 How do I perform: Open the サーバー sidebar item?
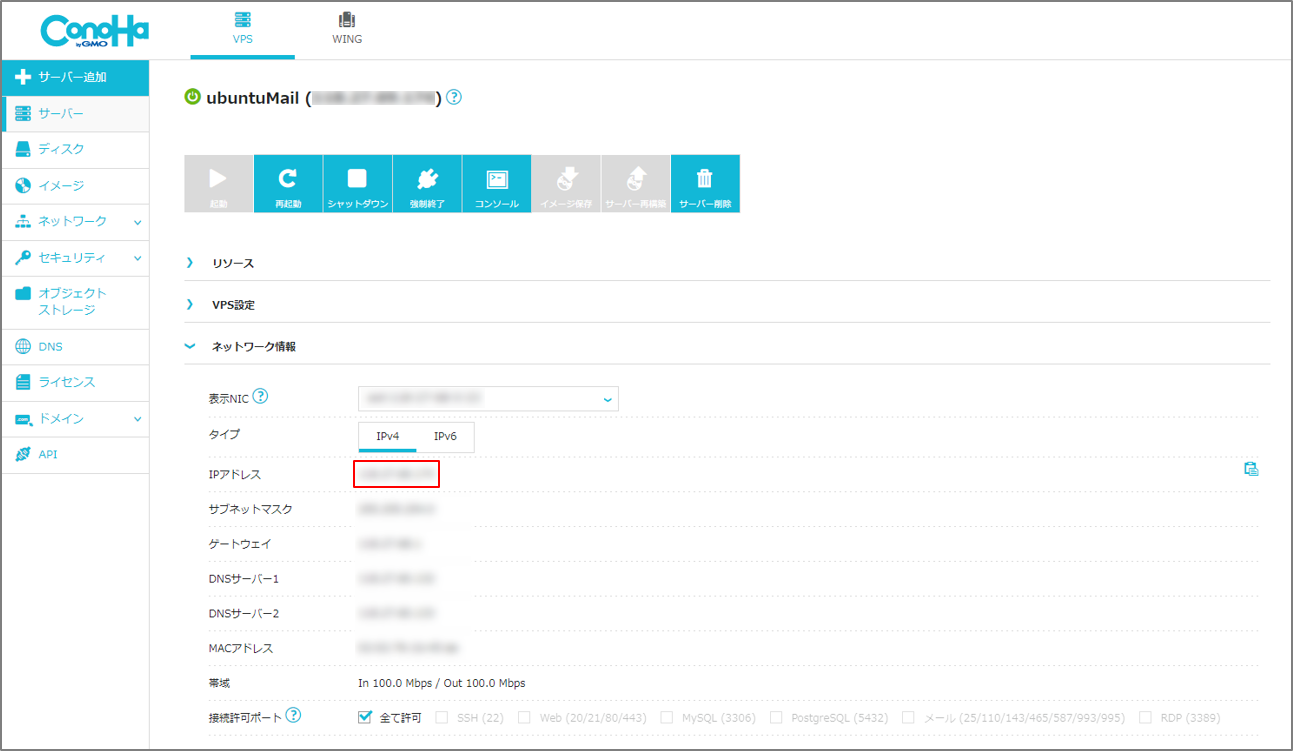[x=76, y=114]
